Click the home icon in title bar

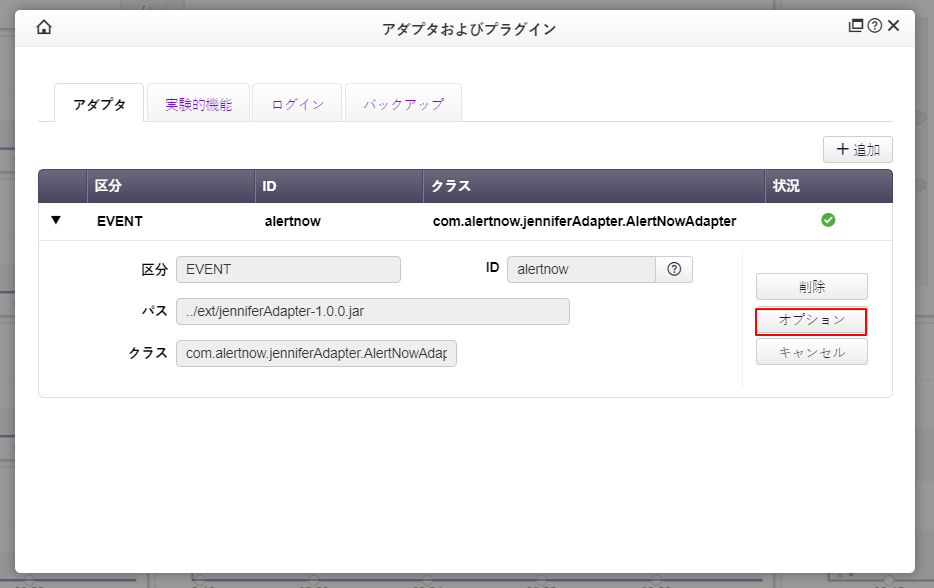(44, 28)
